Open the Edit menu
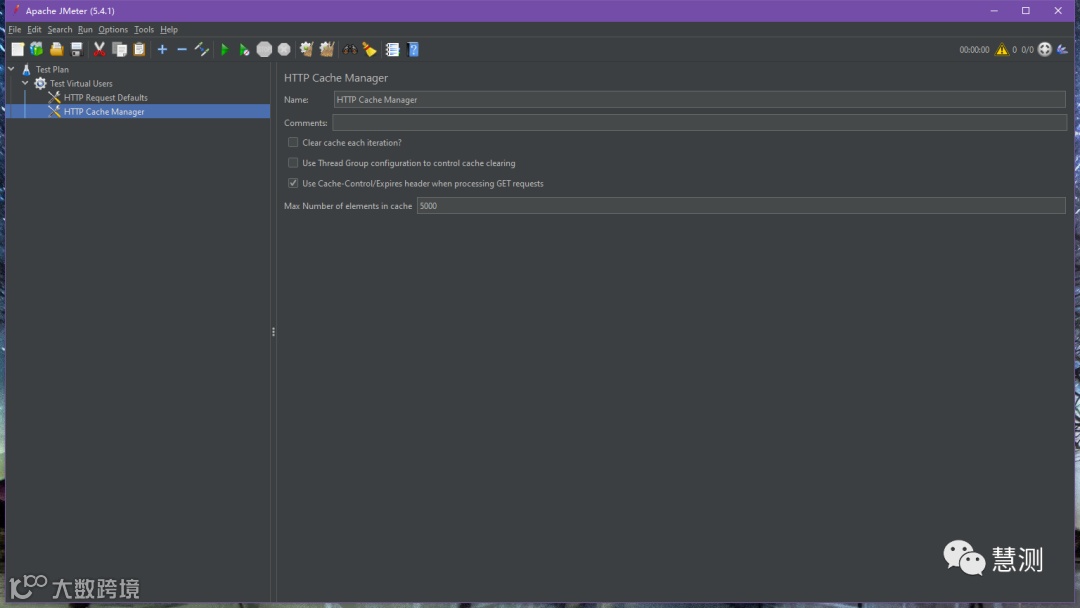 (34, 30)
